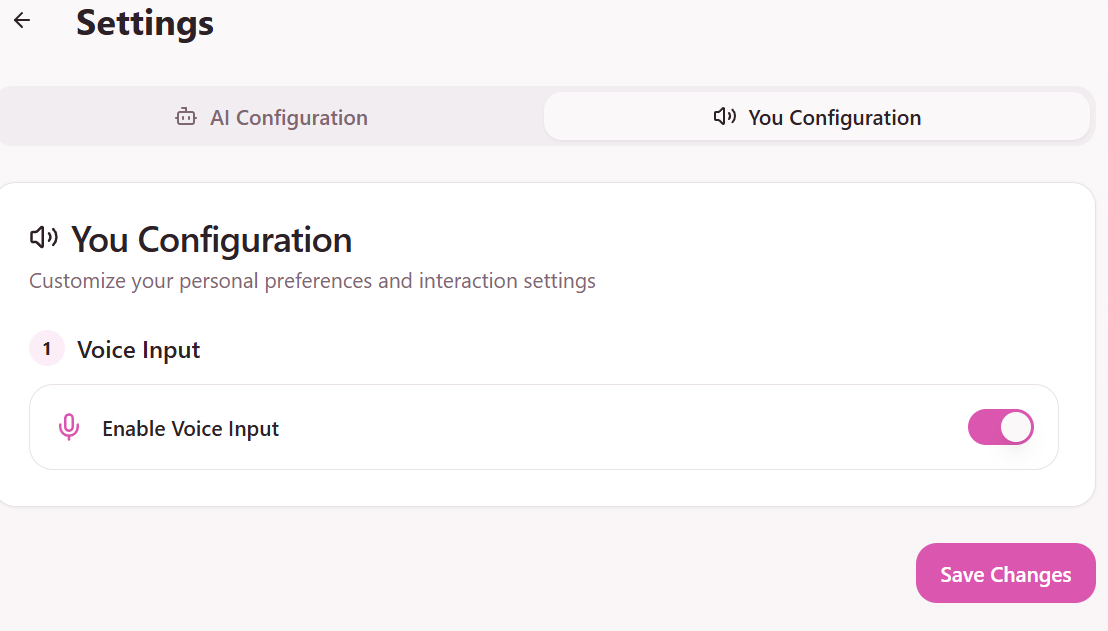Click the pink microphone icon

click(68, 428)
